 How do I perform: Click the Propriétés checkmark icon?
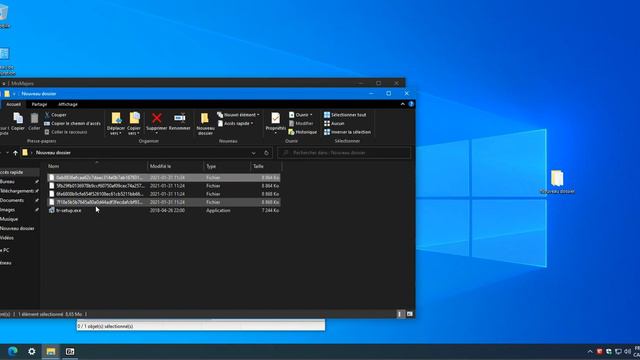click(x=276, y=118)
